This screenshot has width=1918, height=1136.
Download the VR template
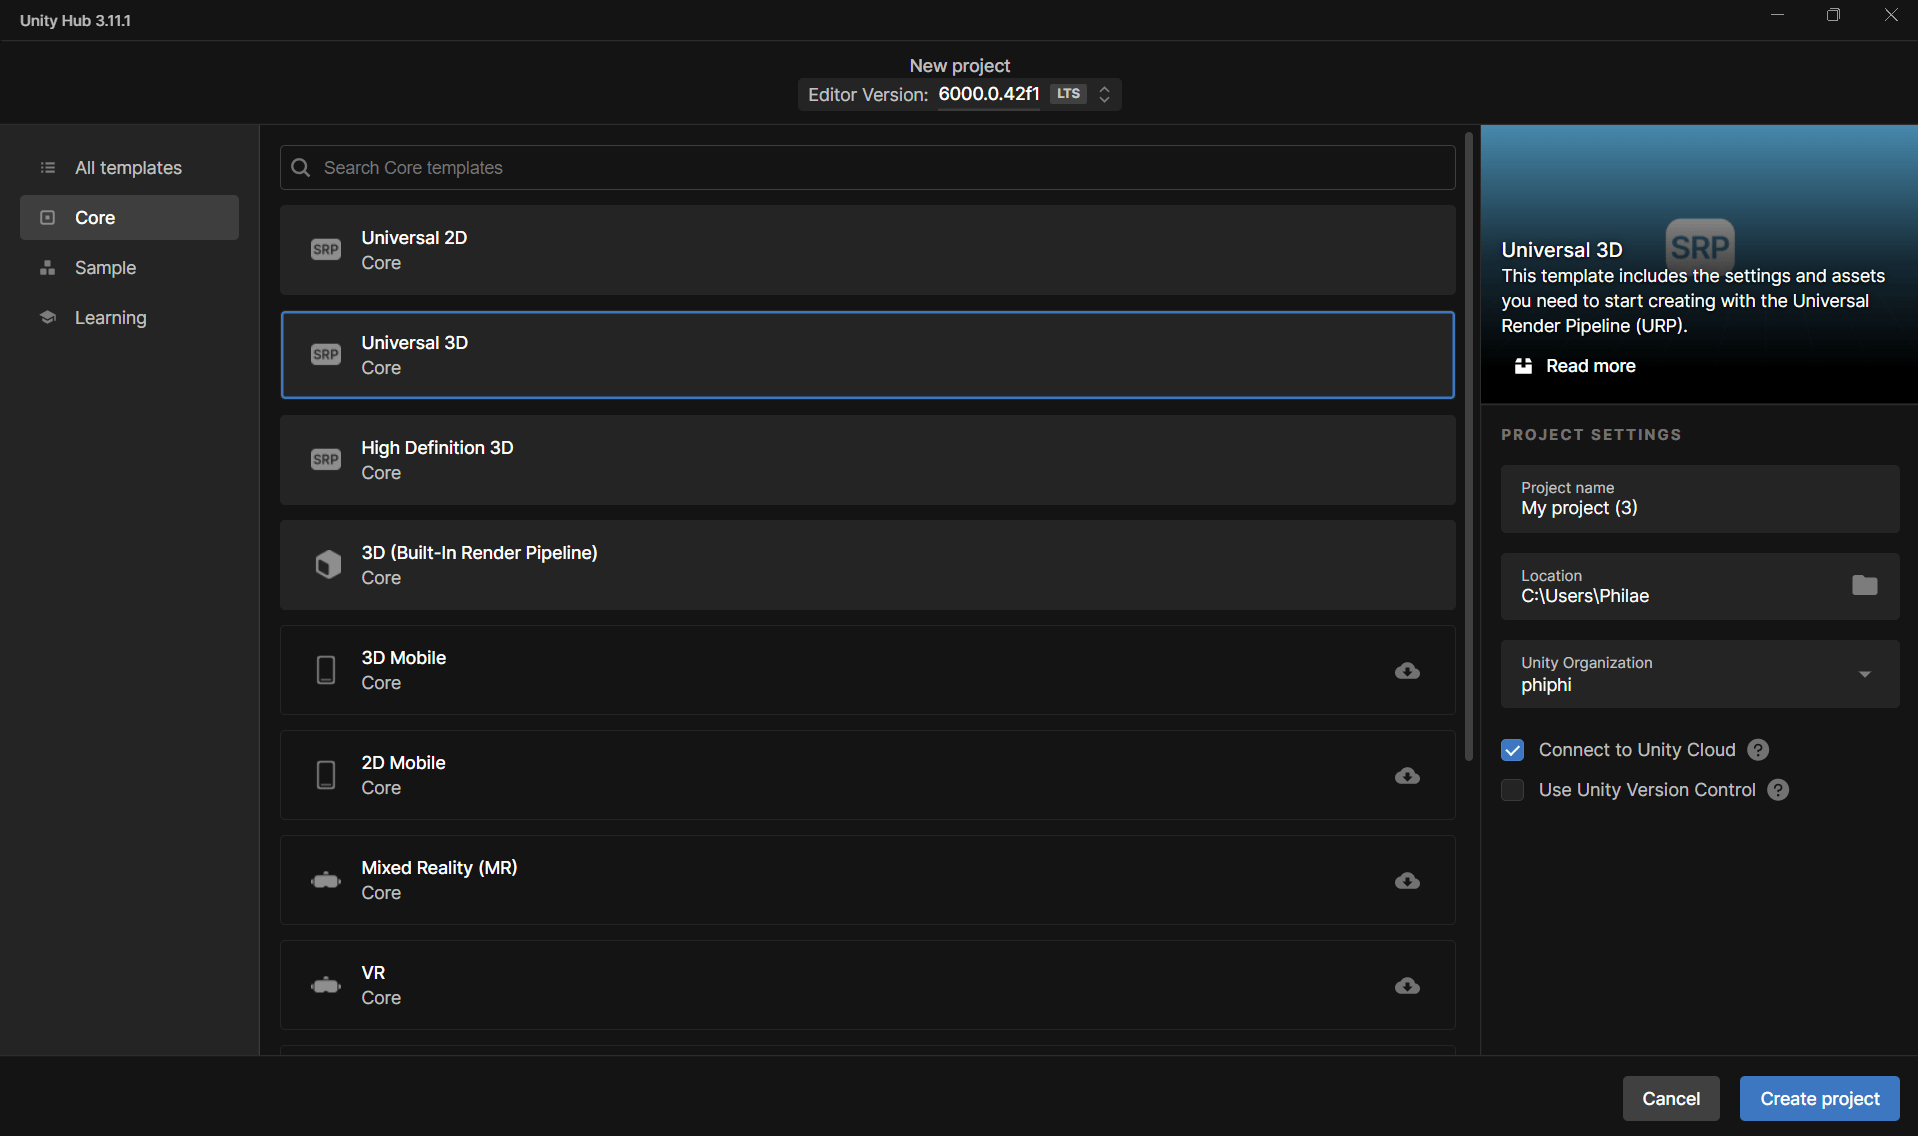click(x=1407, y=986)
